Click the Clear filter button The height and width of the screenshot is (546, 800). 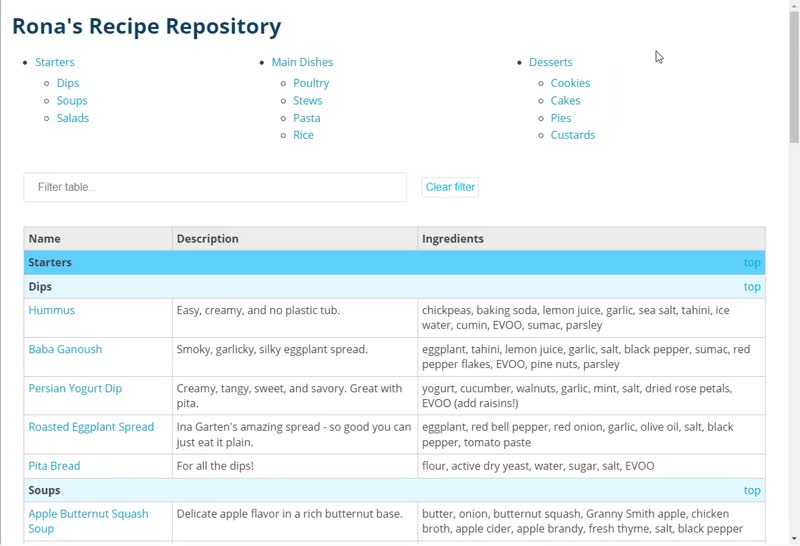[x=450, y=187]
